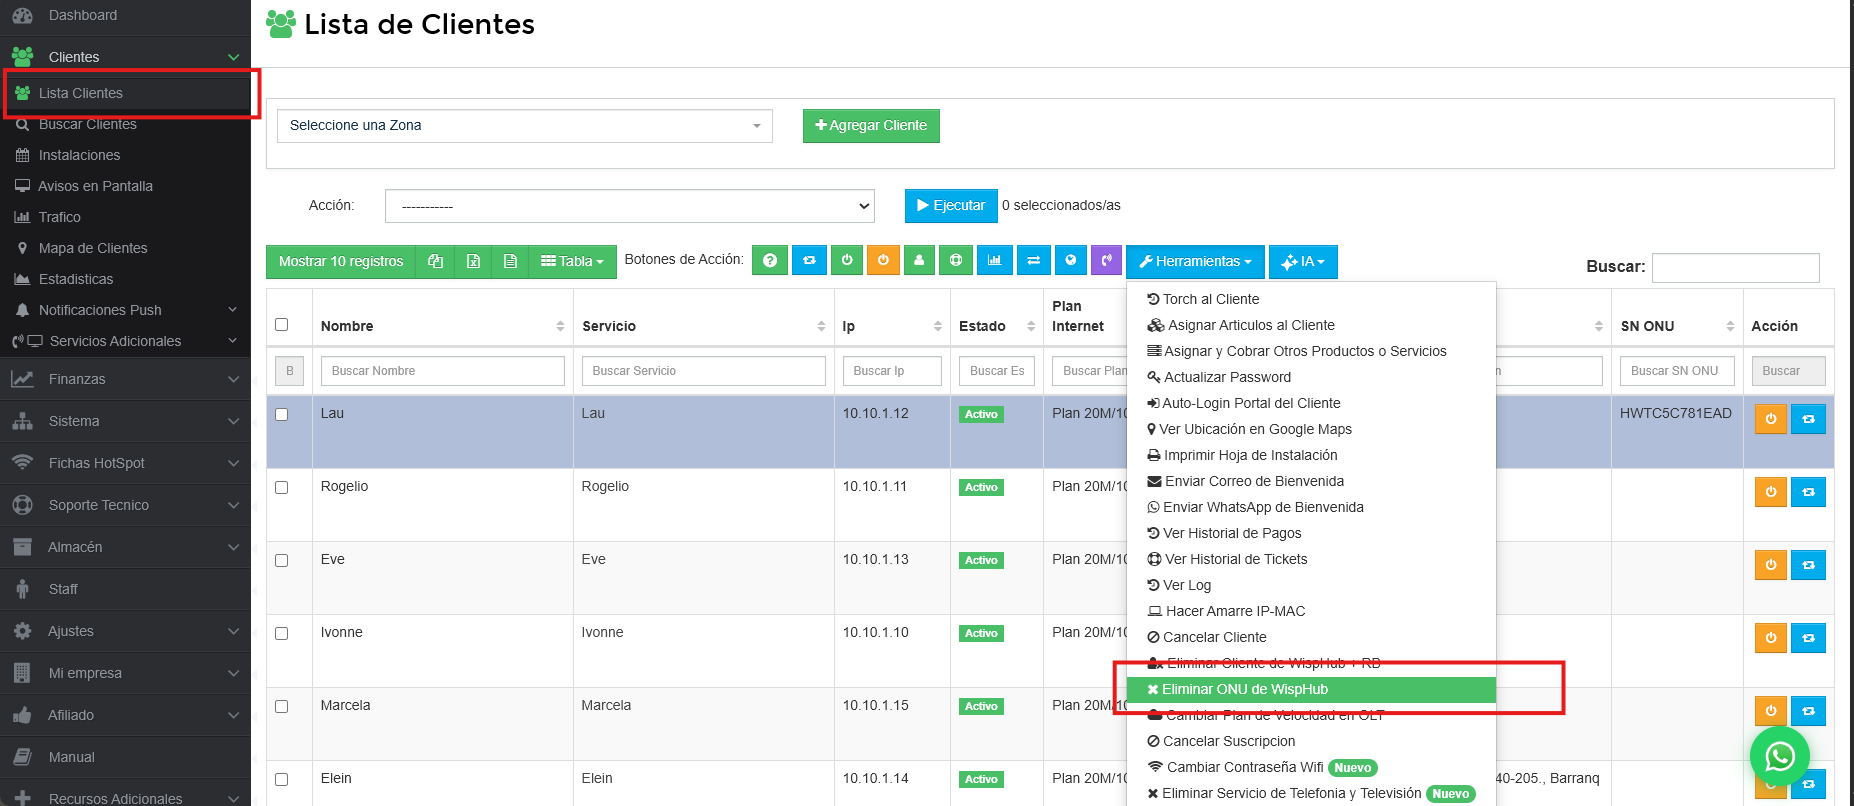This screenshot has height=806, width=1854.
Task: Open the WhatsApp chat floating button
Action: tap(1780, 756)
